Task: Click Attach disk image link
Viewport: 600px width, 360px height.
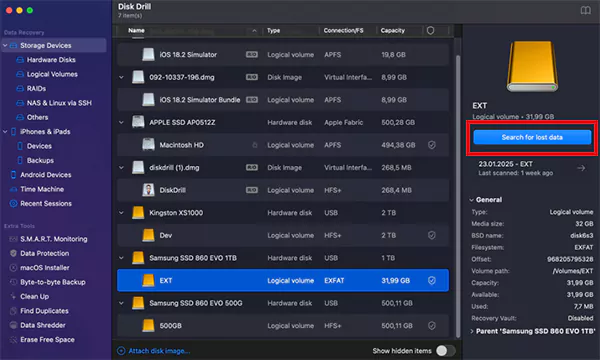Action: [159, 351]
